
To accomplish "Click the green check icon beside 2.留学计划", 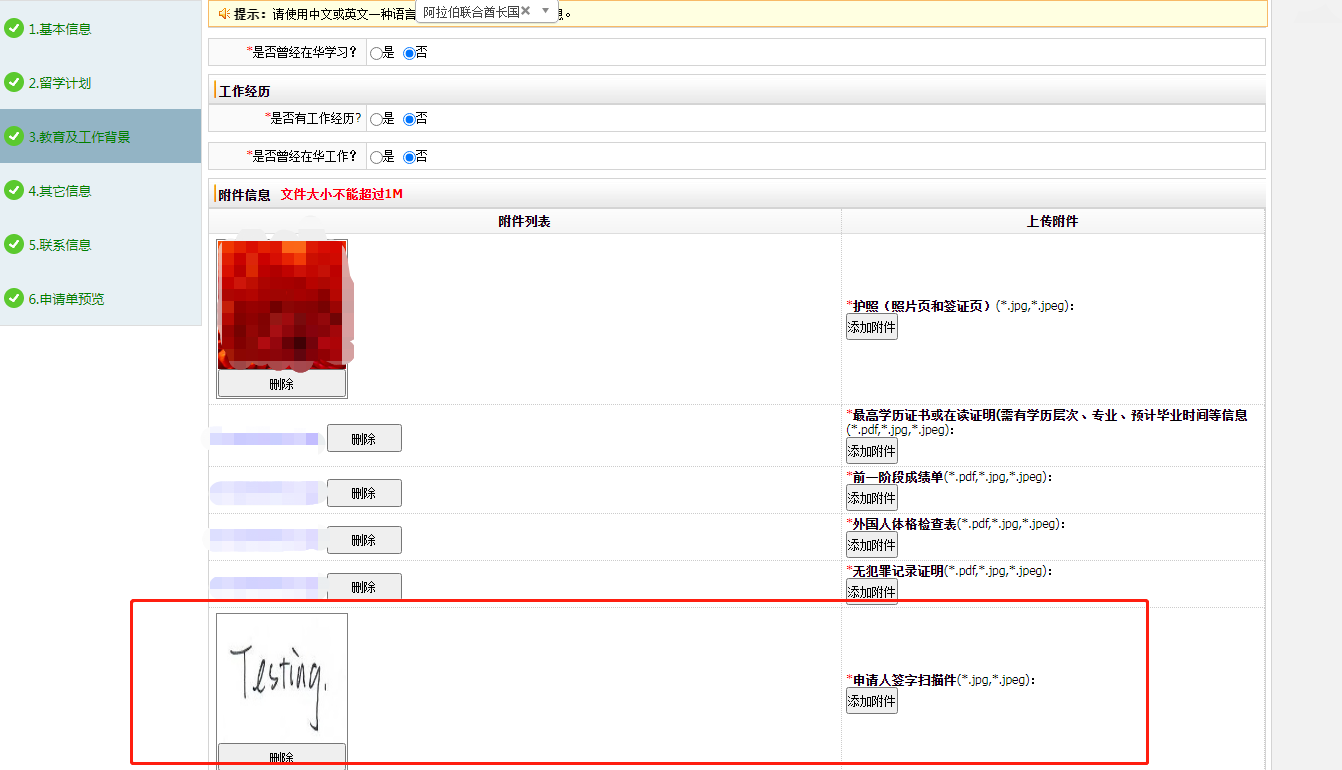I will tap(14, 83).
